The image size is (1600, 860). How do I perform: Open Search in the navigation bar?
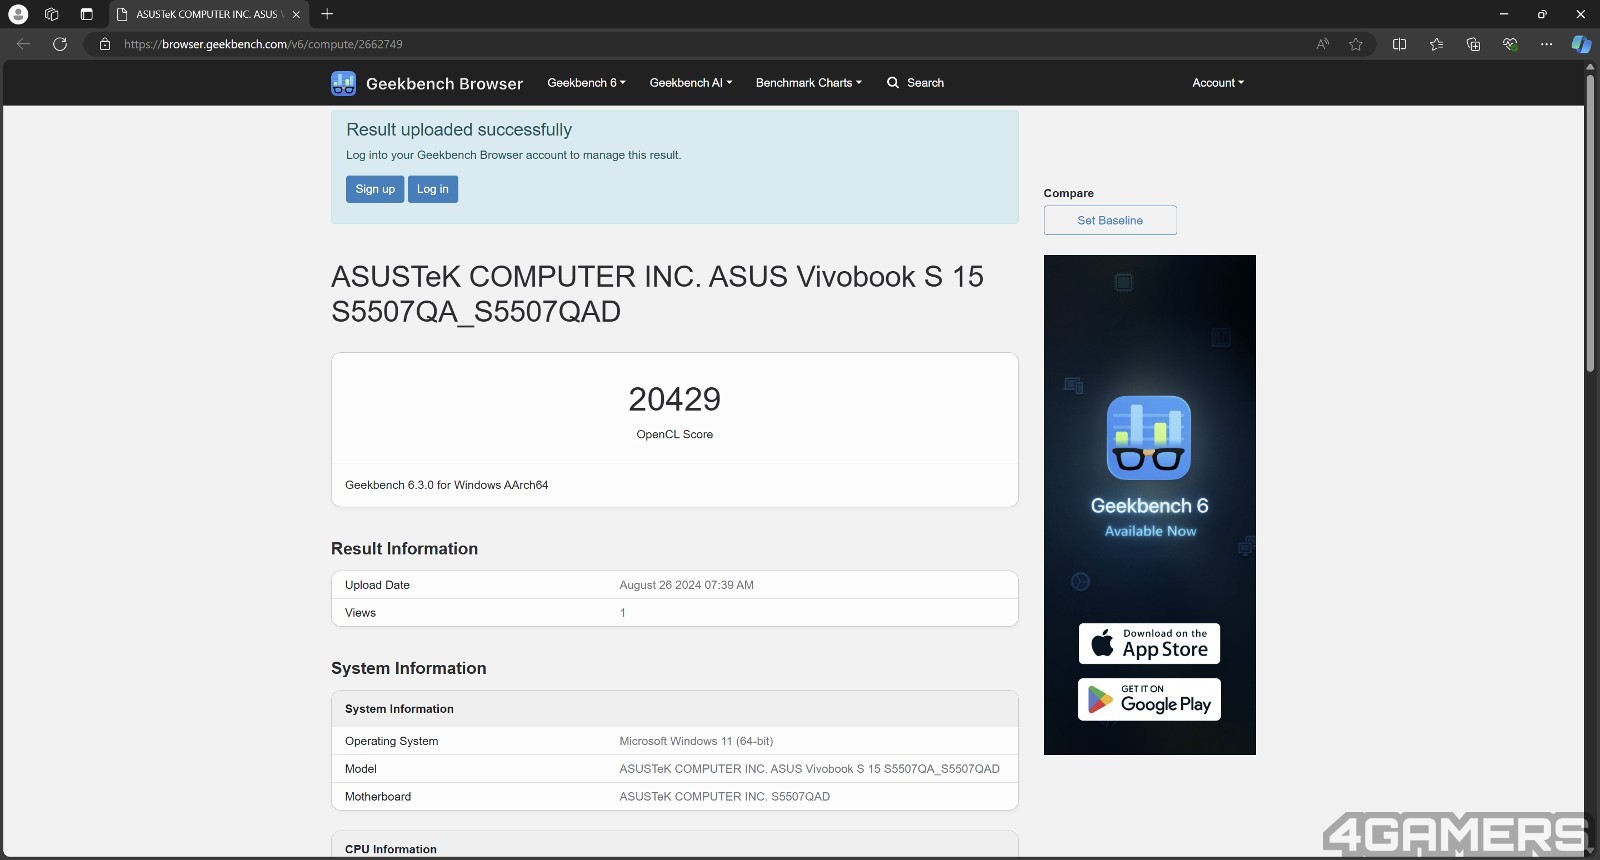click(915, 83)
